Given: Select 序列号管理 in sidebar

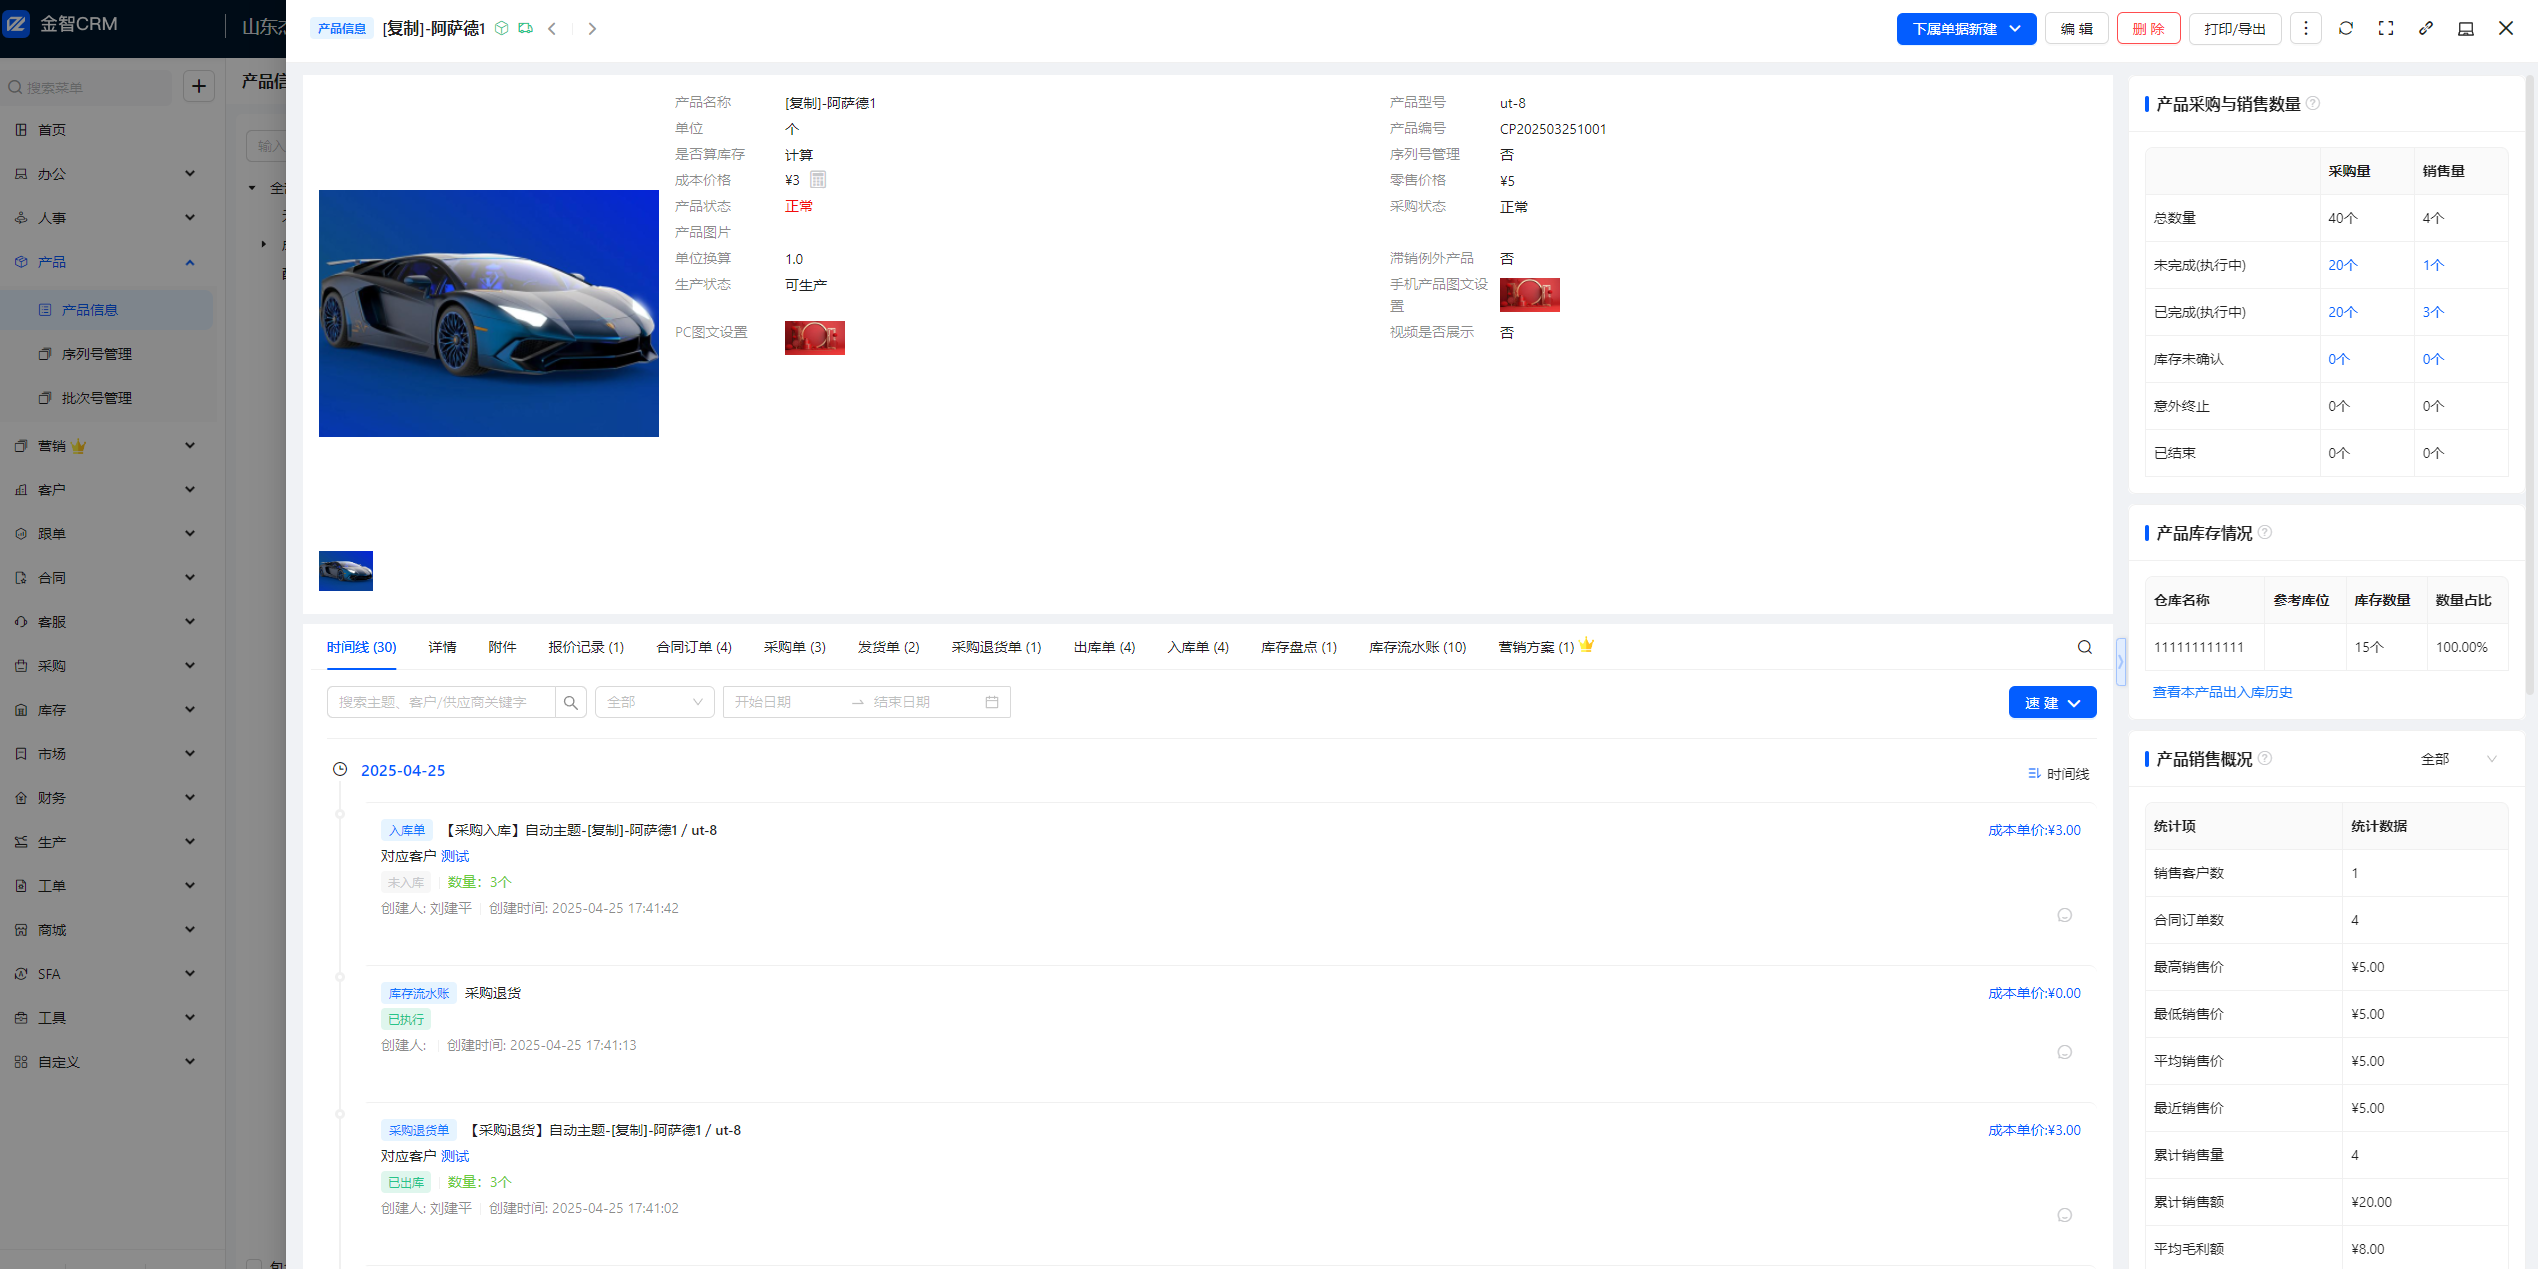Looking at the screenshot, I should (x=108, y=354).
